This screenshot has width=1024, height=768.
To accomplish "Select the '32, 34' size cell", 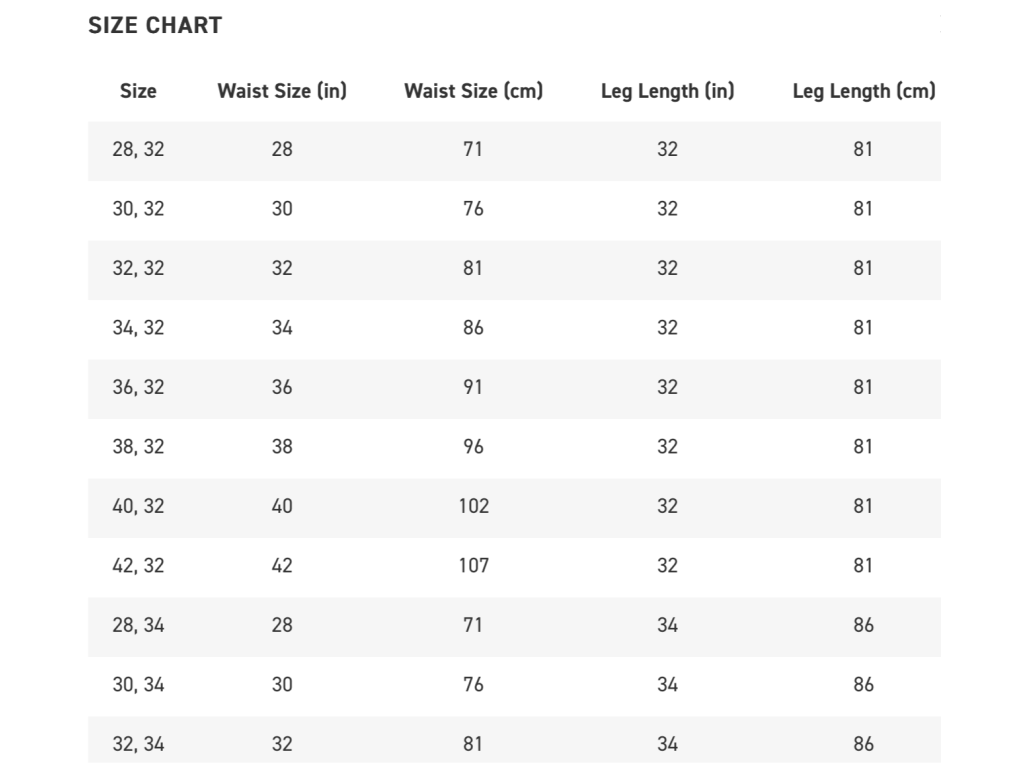I will pyautogui.click(x=138, y=744).
